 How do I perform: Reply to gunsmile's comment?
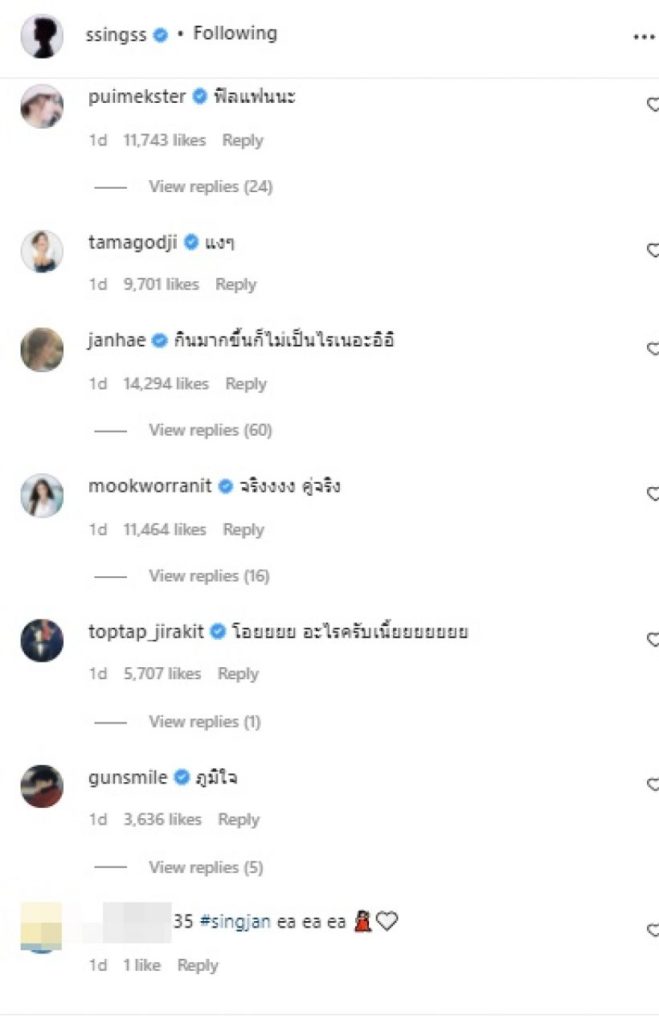[x=239, y=820]
